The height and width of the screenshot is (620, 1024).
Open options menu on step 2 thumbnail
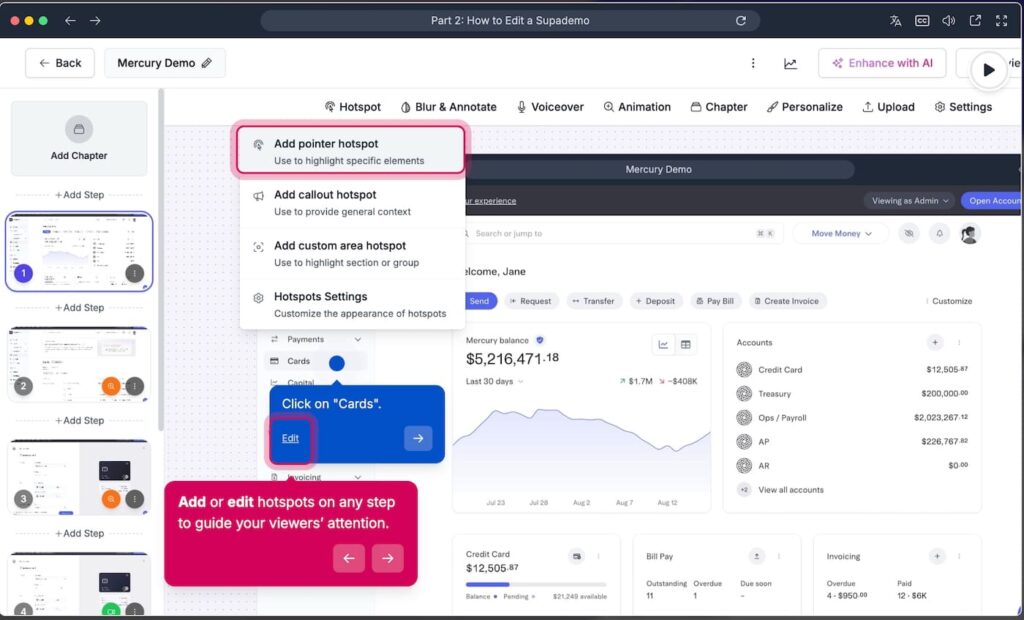(x=135, y=386)
